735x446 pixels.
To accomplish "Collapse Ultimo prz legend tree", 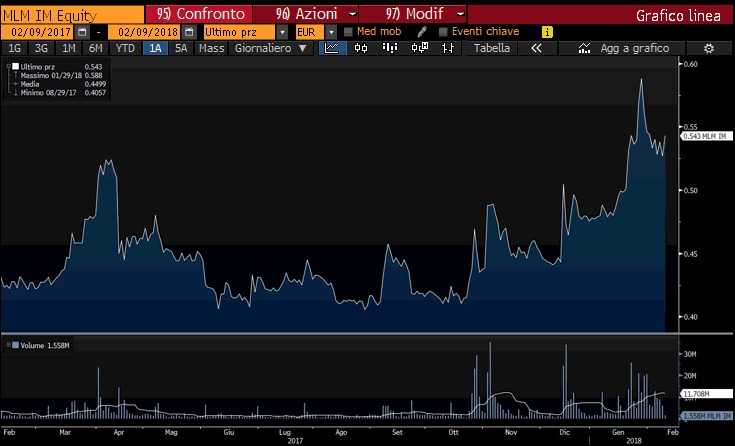I will [8, 67].
